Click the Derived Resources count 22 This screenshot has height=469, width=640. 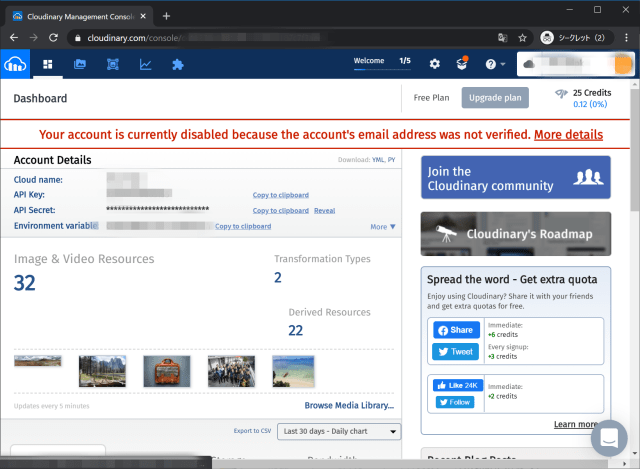tap(296, 330)
